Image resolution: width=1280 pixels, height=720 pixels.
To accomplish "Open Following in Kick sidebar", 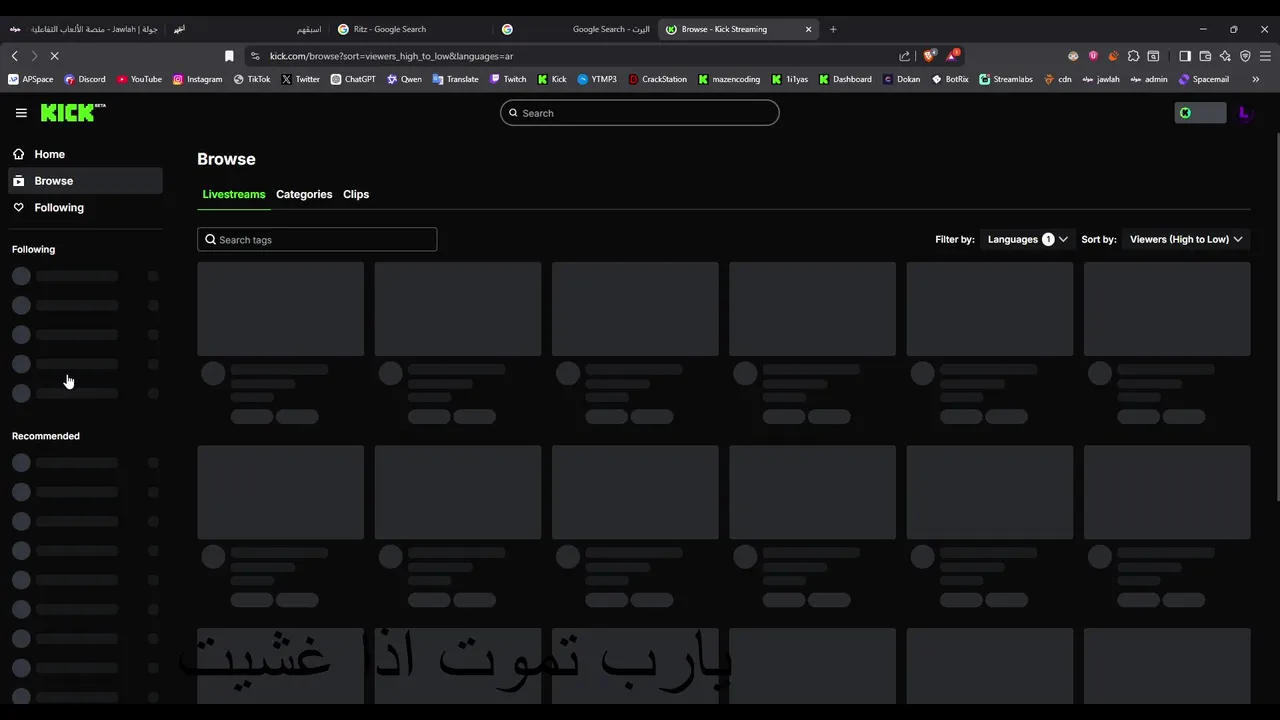I will tap(85, 208).
